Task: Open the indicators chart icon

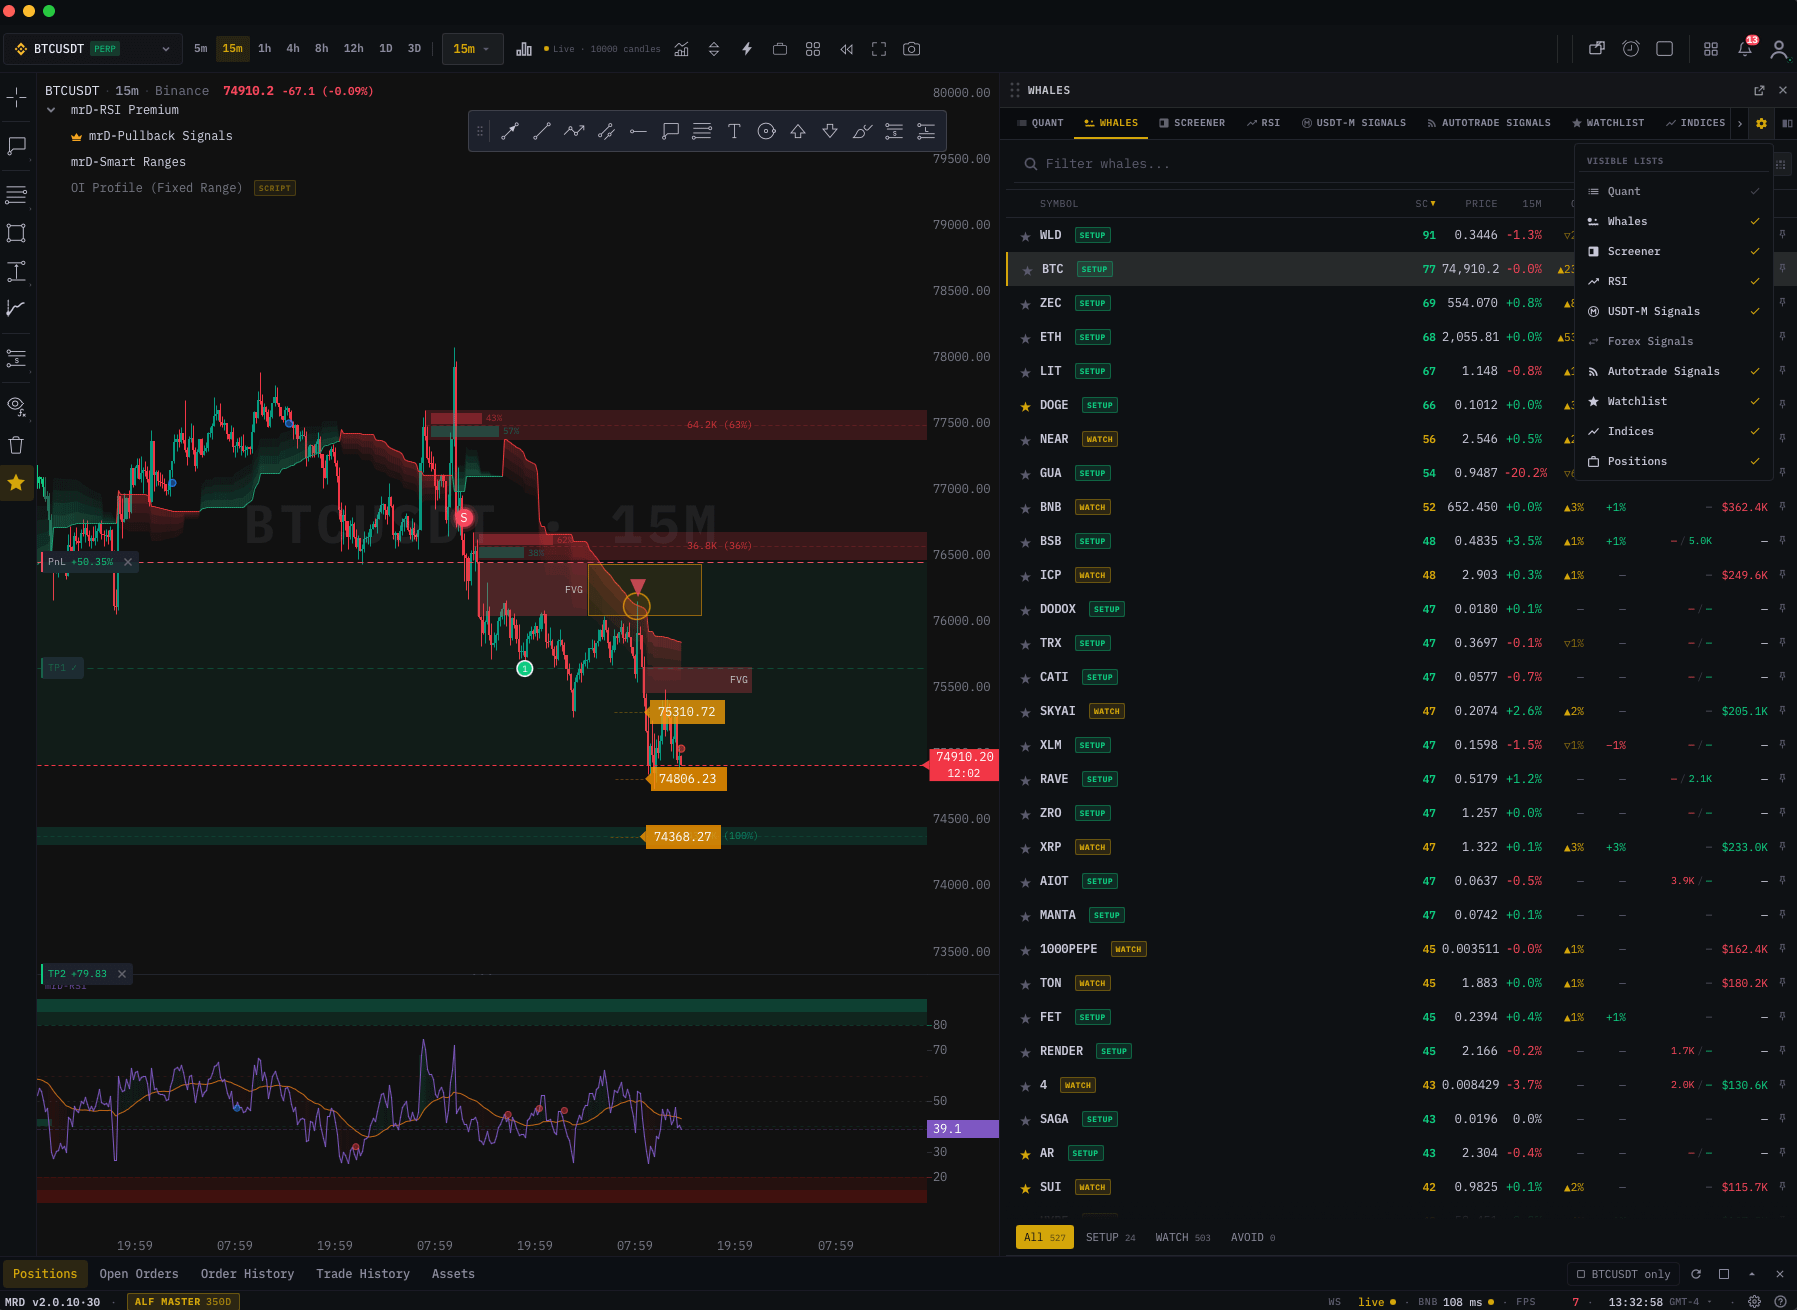Action: point(681,49)
